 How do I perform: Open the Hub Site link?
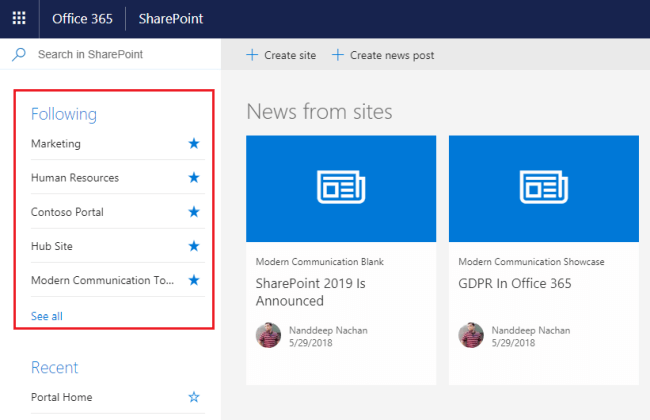[x=52, y=246]
